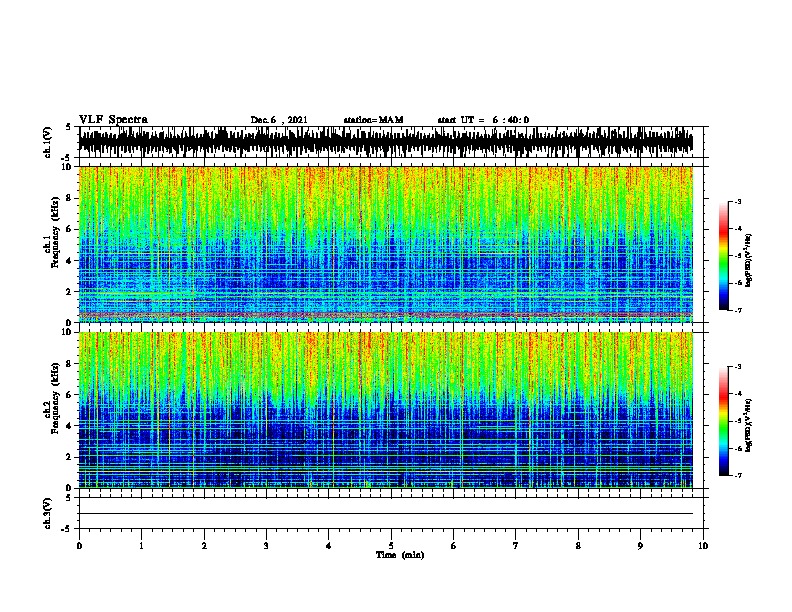
Task: Click the "4" kHz tick of ch.2 spectrogram
Action: (x=69, y=426)
